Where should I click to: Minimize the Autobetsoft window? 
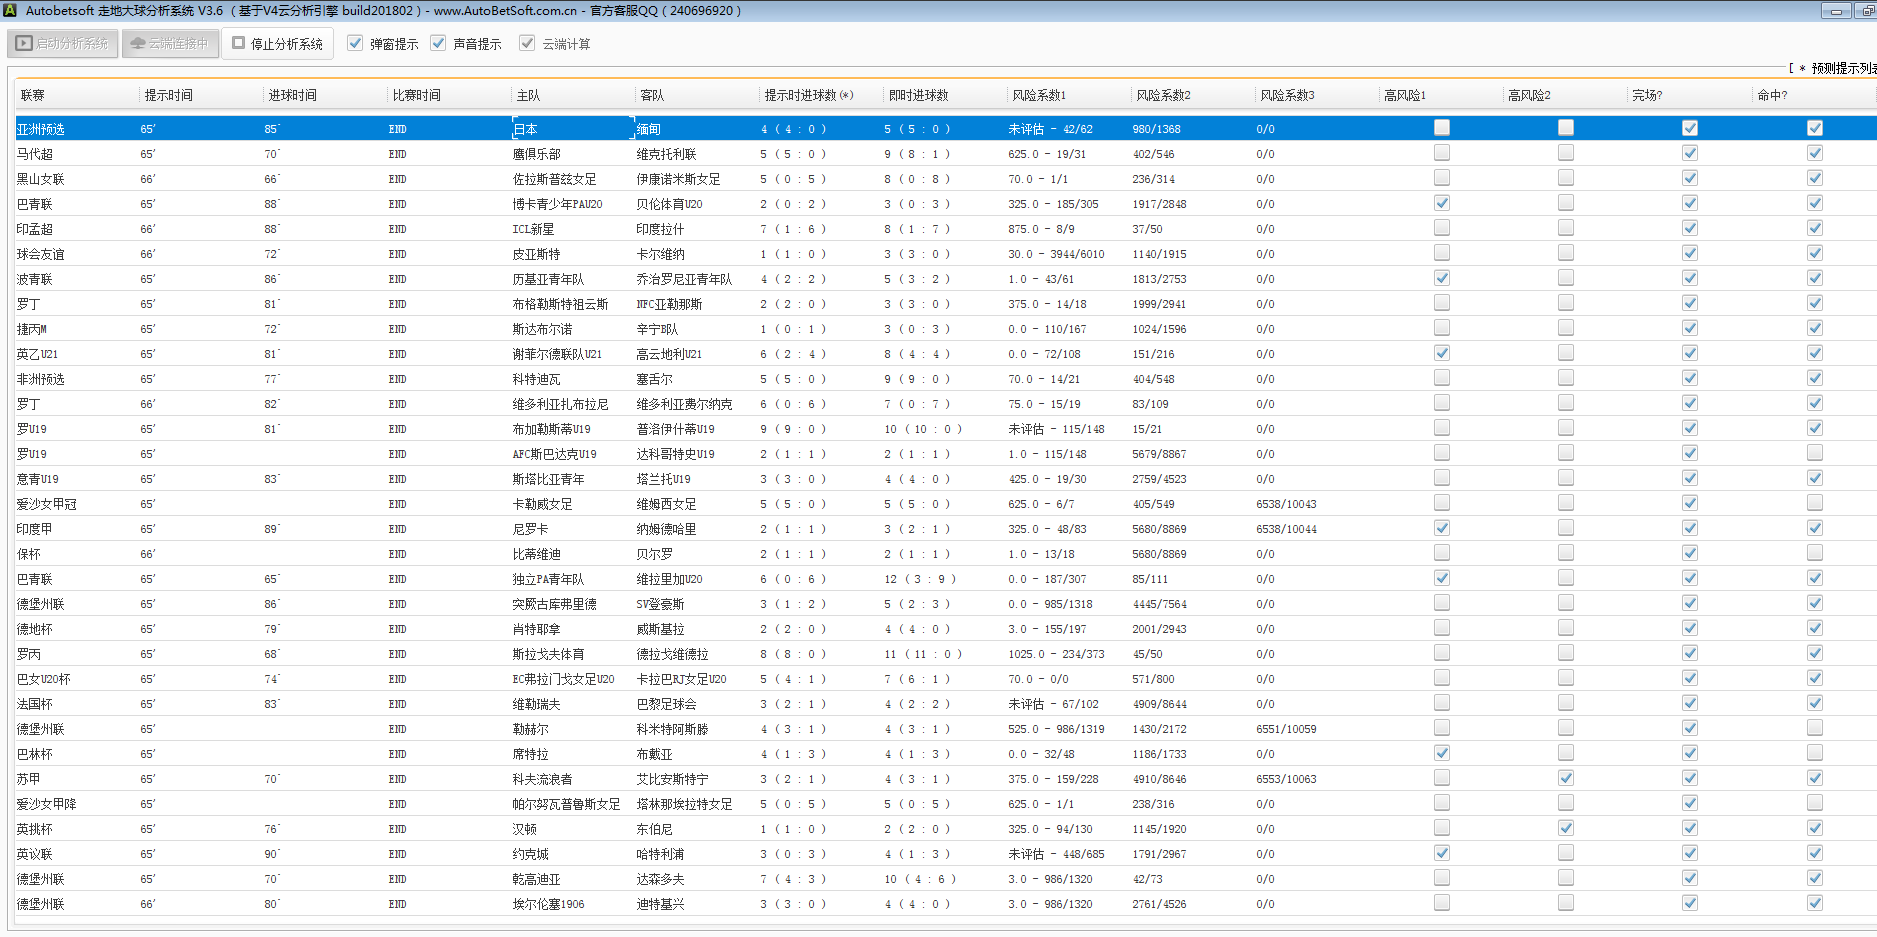tap(1835, 11)
